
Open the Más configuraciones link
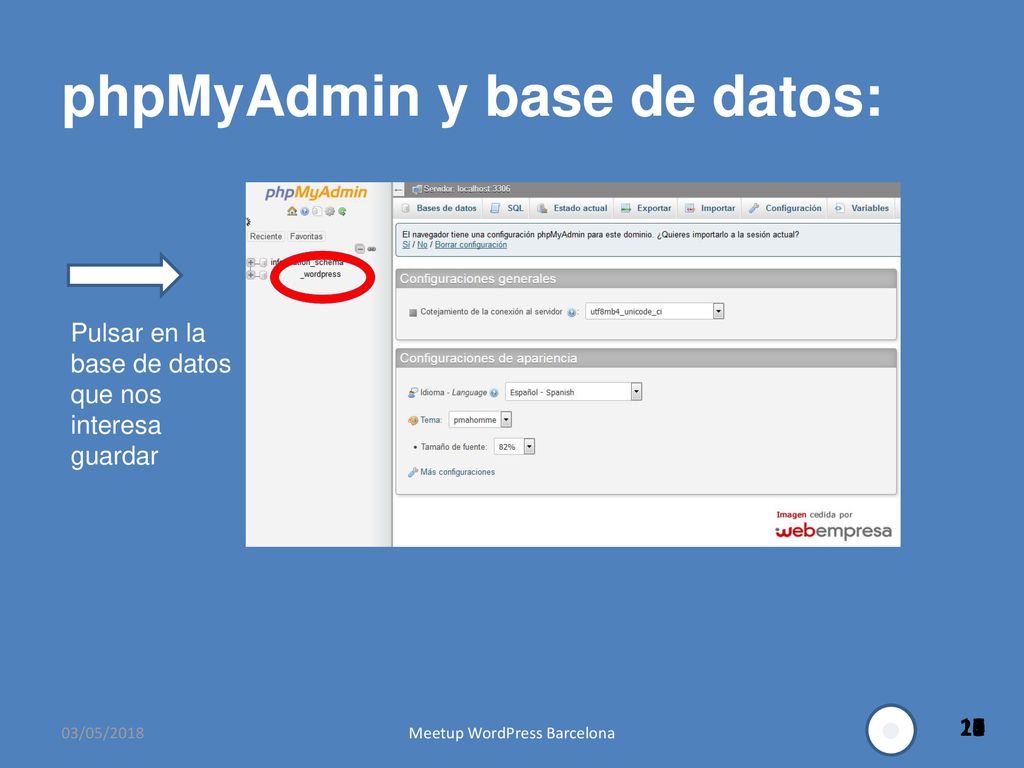tap(458, 472)
